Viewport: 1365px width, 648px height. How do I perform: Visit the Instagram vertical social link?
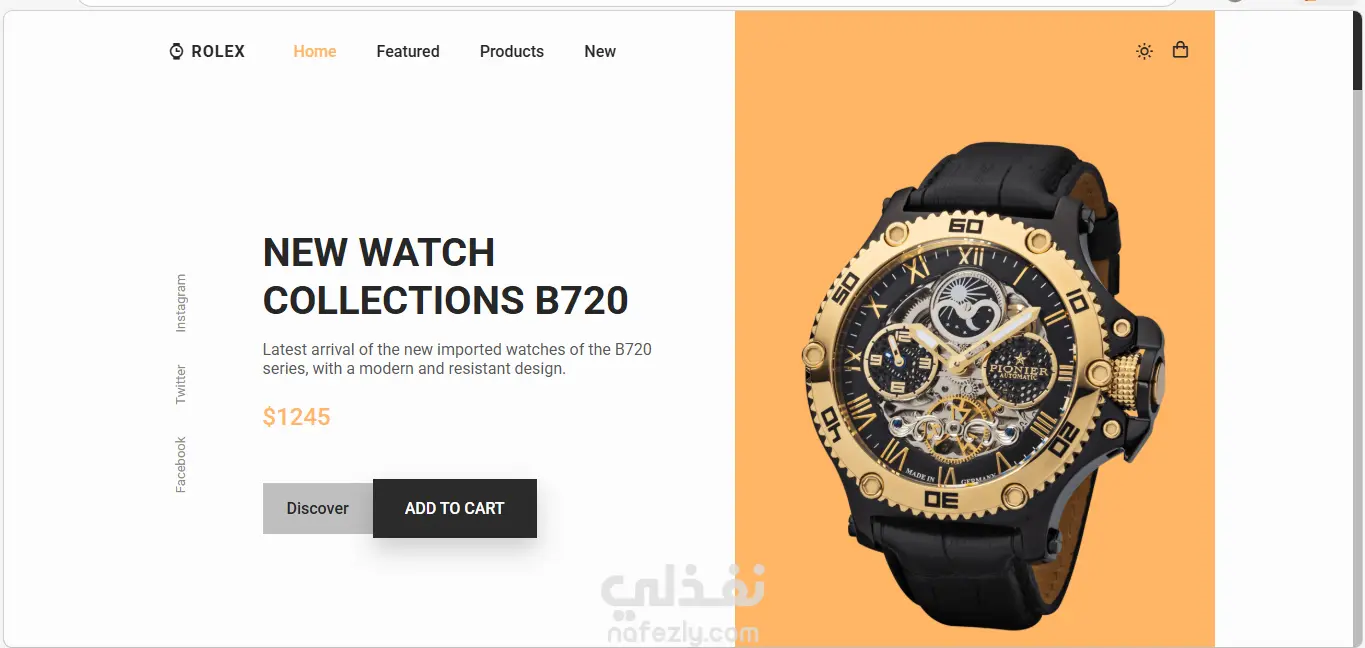point(181,303)
